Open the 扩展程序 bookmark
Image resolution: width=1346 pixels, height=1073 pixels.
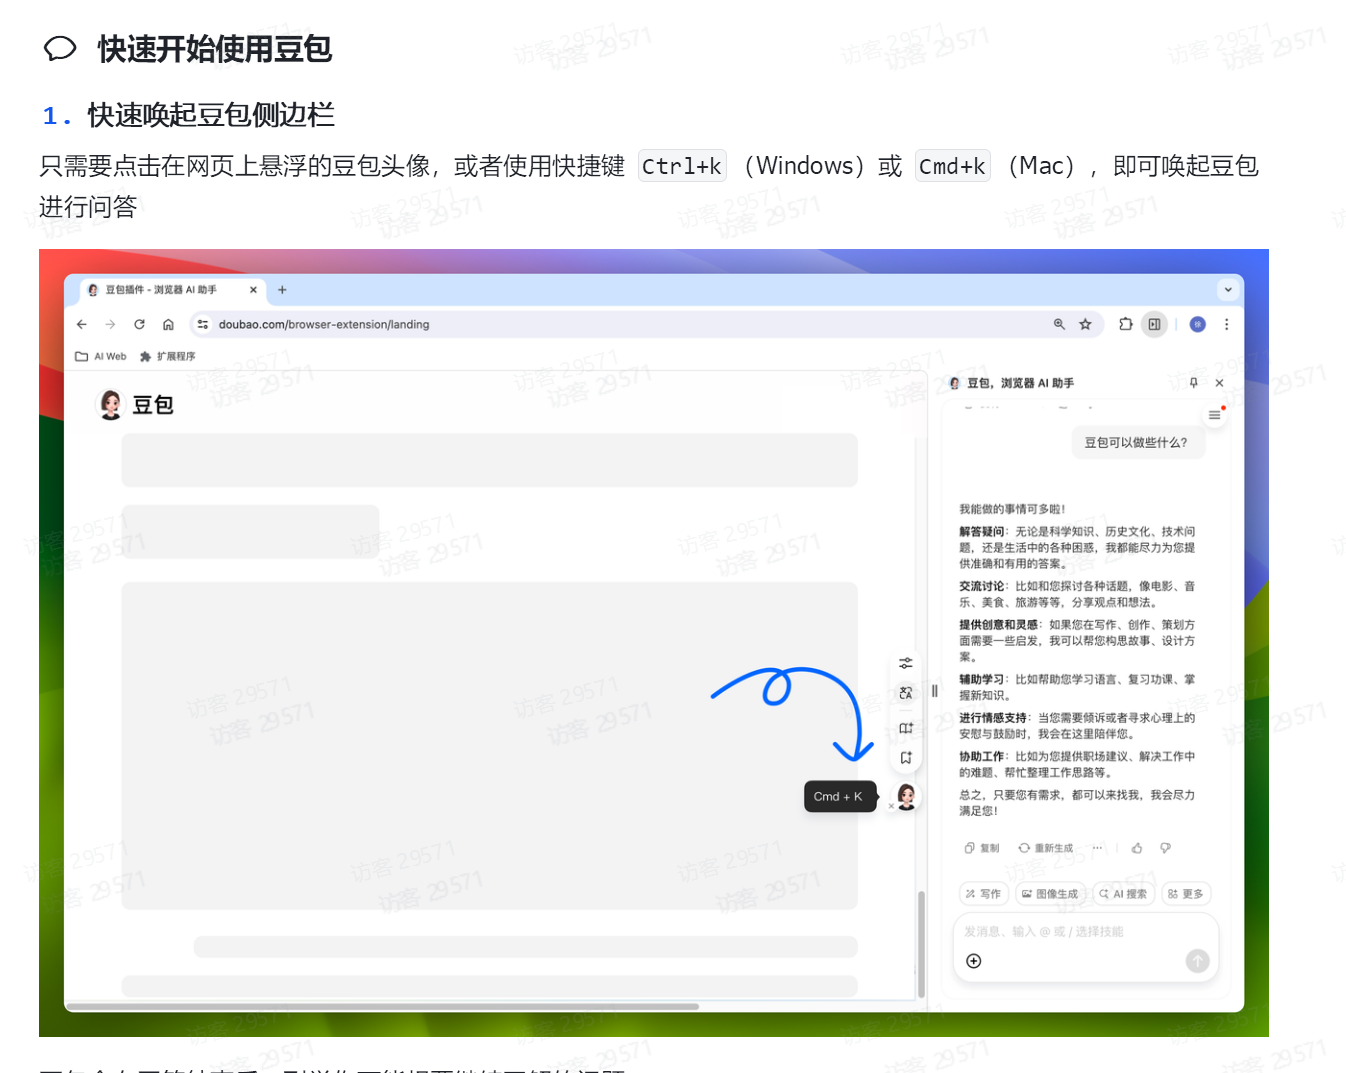[167, 356]
